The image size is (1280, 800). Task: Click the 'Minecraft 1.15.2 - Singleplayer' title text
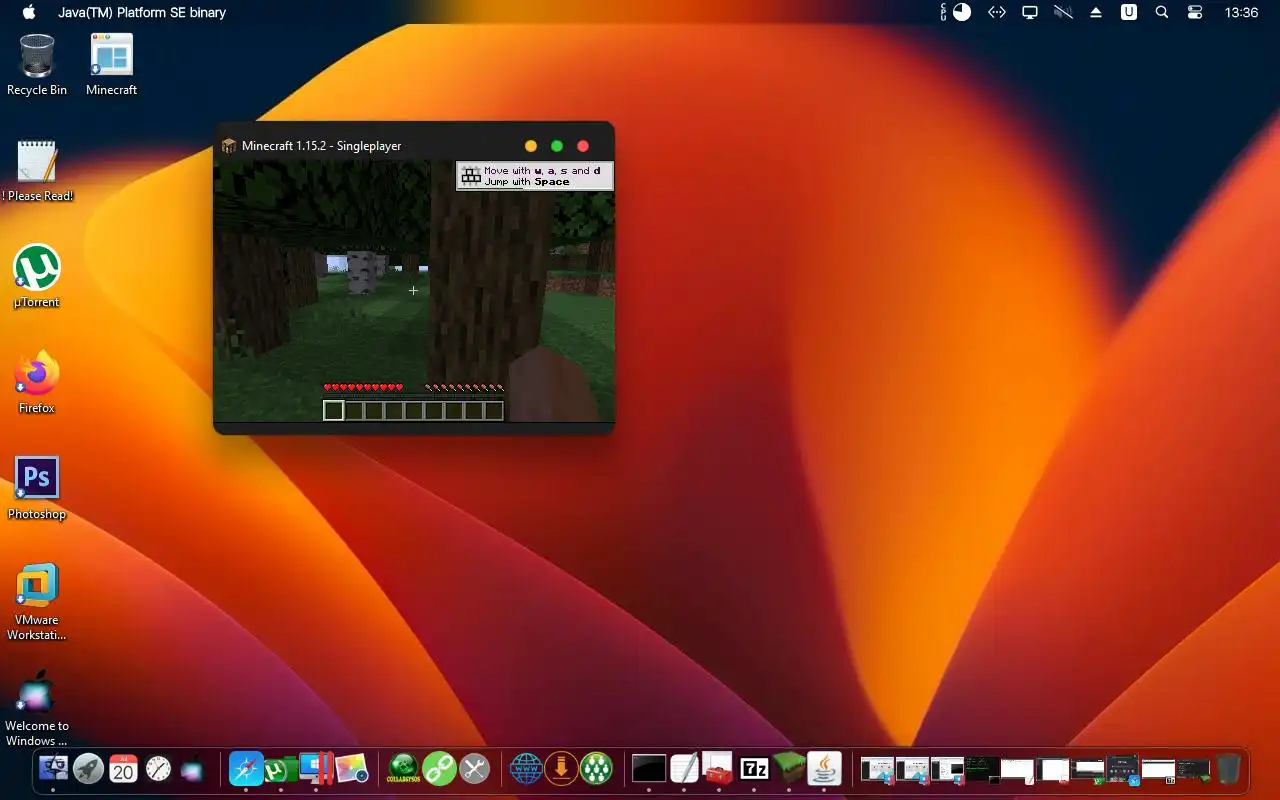click(321, 146)
